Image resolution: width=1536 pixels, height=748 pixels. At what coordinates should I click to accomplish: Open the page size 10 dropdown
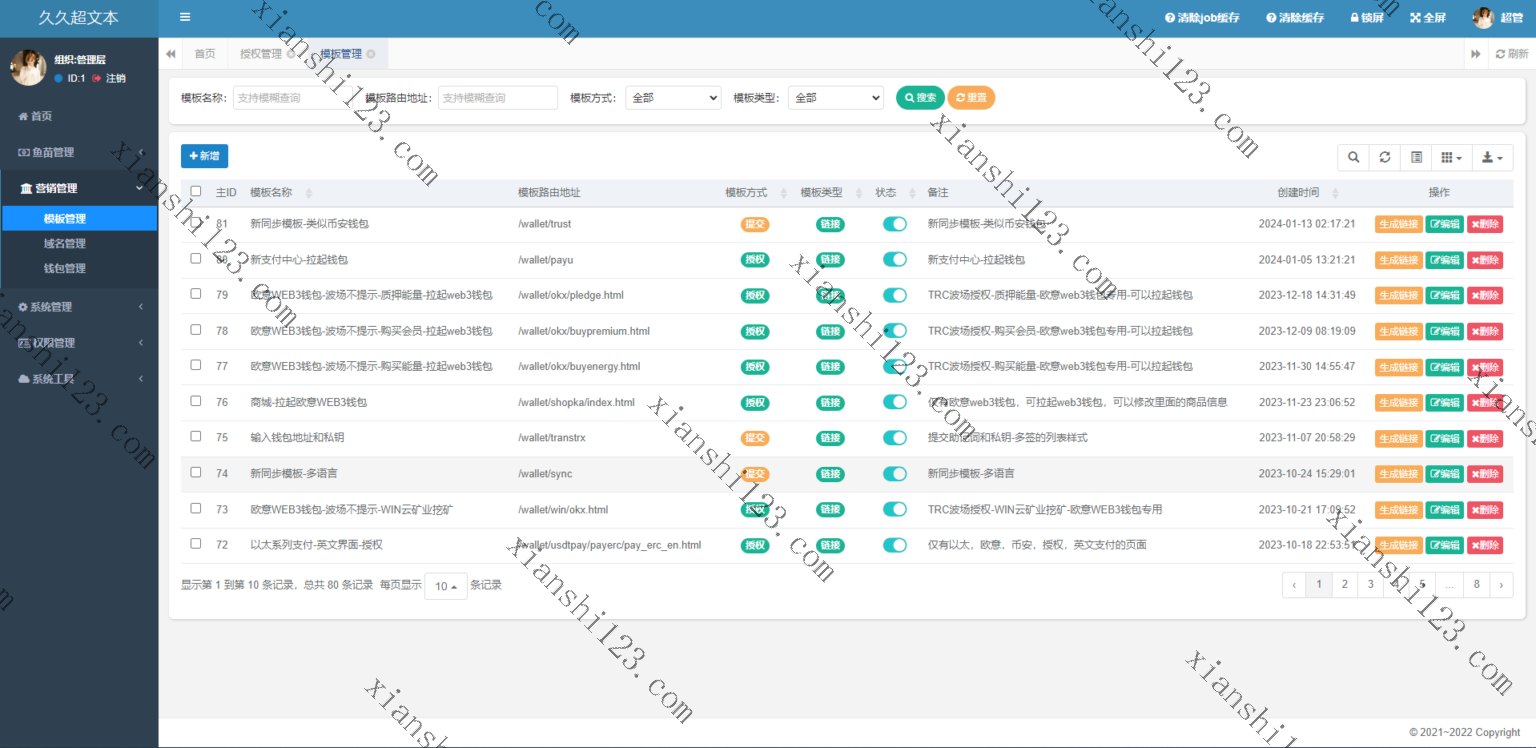pos(446,586)
